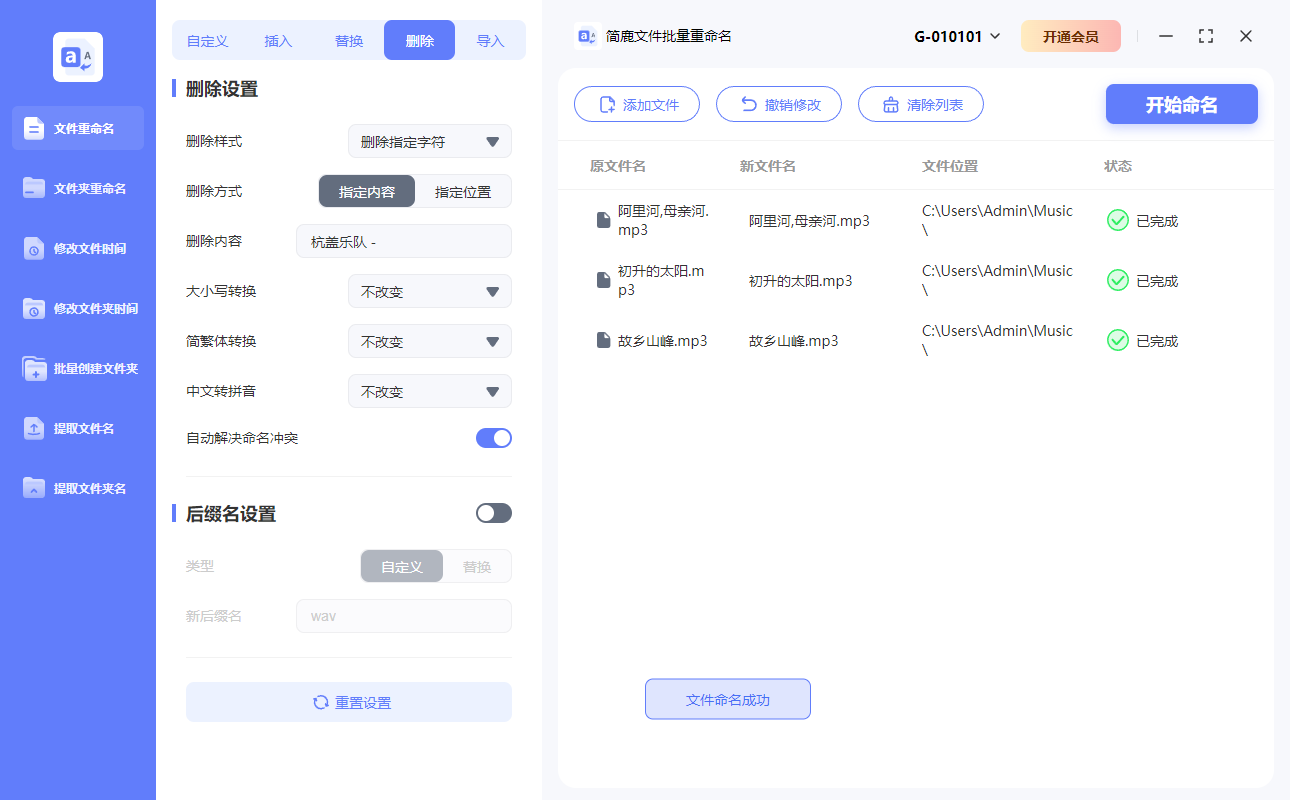Image resolution: width=1290 pixels, height=800 pixels.
Task: Select 提取文件夹名 from sidebar
Action: [77, 488]
